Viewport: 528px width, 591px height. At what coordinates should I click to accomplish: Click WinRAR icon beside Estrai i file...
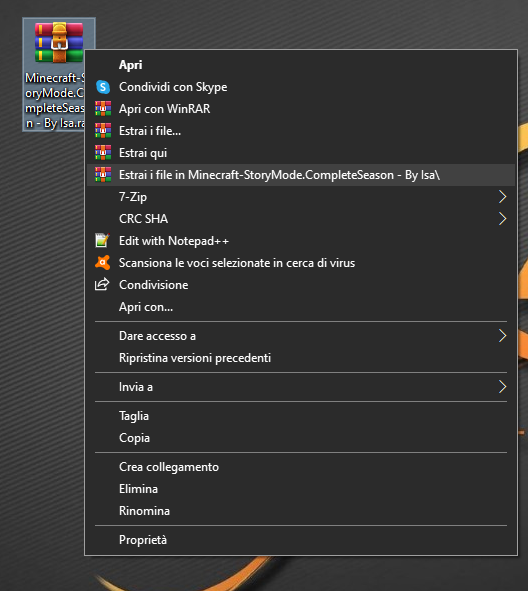(x=103, y=131)
